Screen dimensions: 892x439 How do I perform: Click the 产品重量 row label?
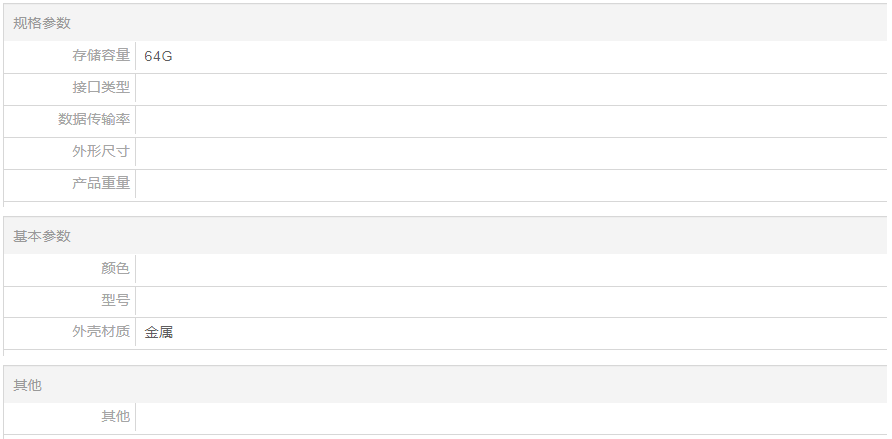(x=101, y=184)
